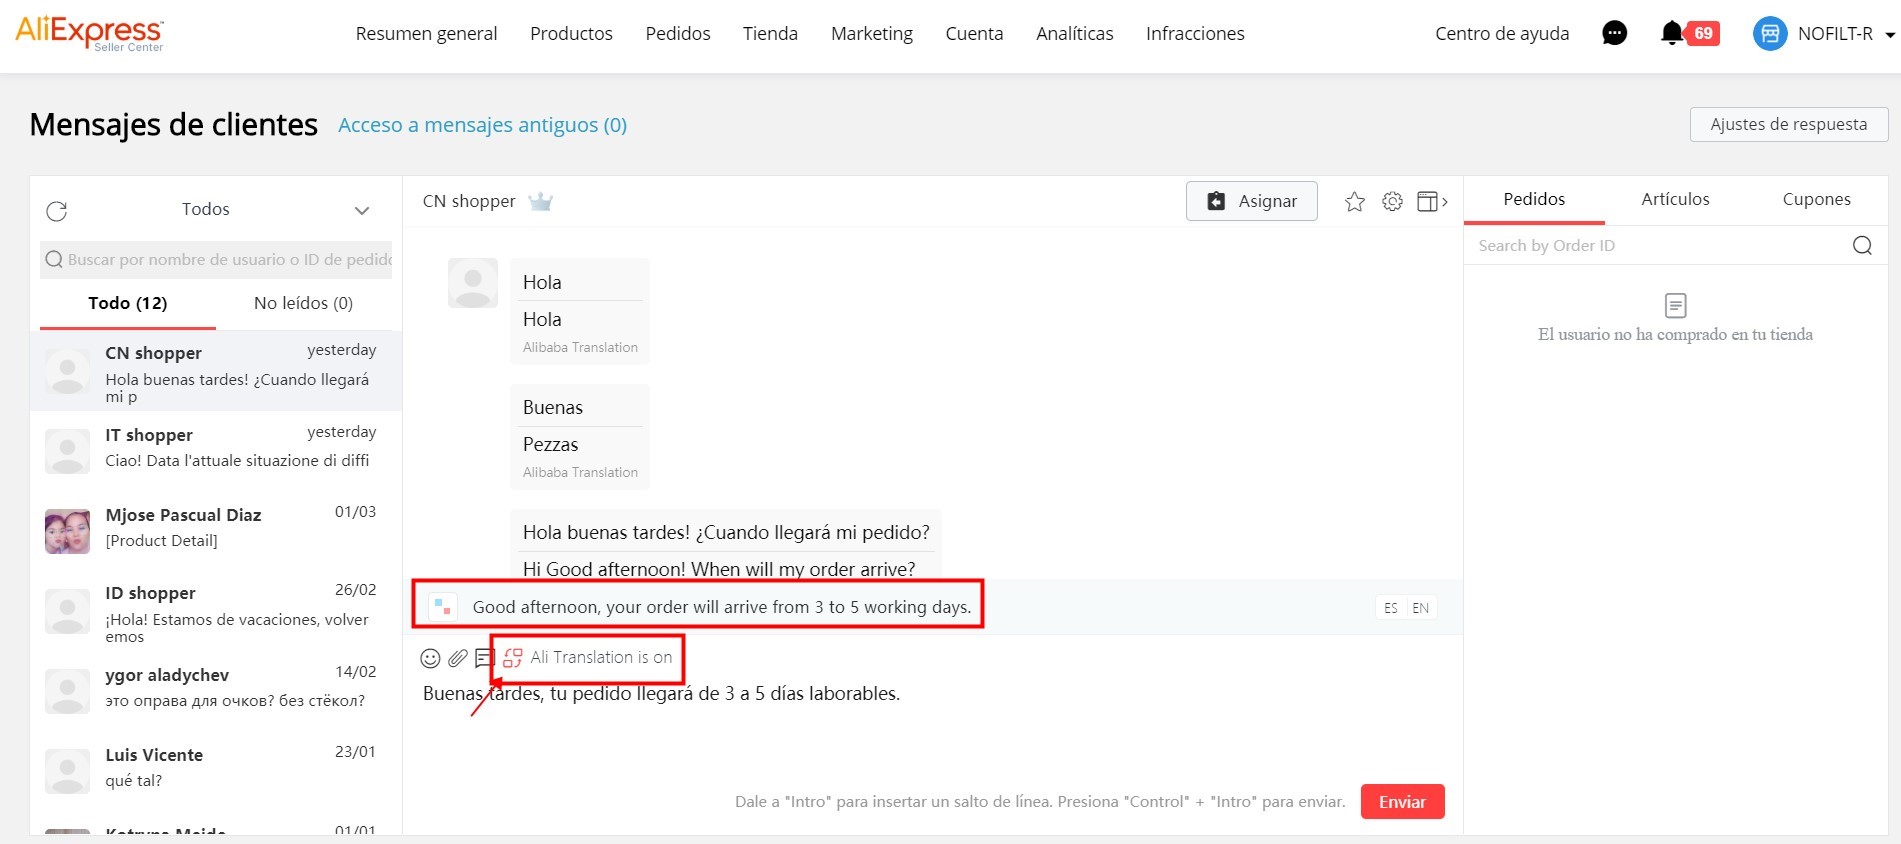The height and width of the screenshot is (844, 1901).
Task: Open the ygor aladychev conversation
Action: click(x=216, y=690)
